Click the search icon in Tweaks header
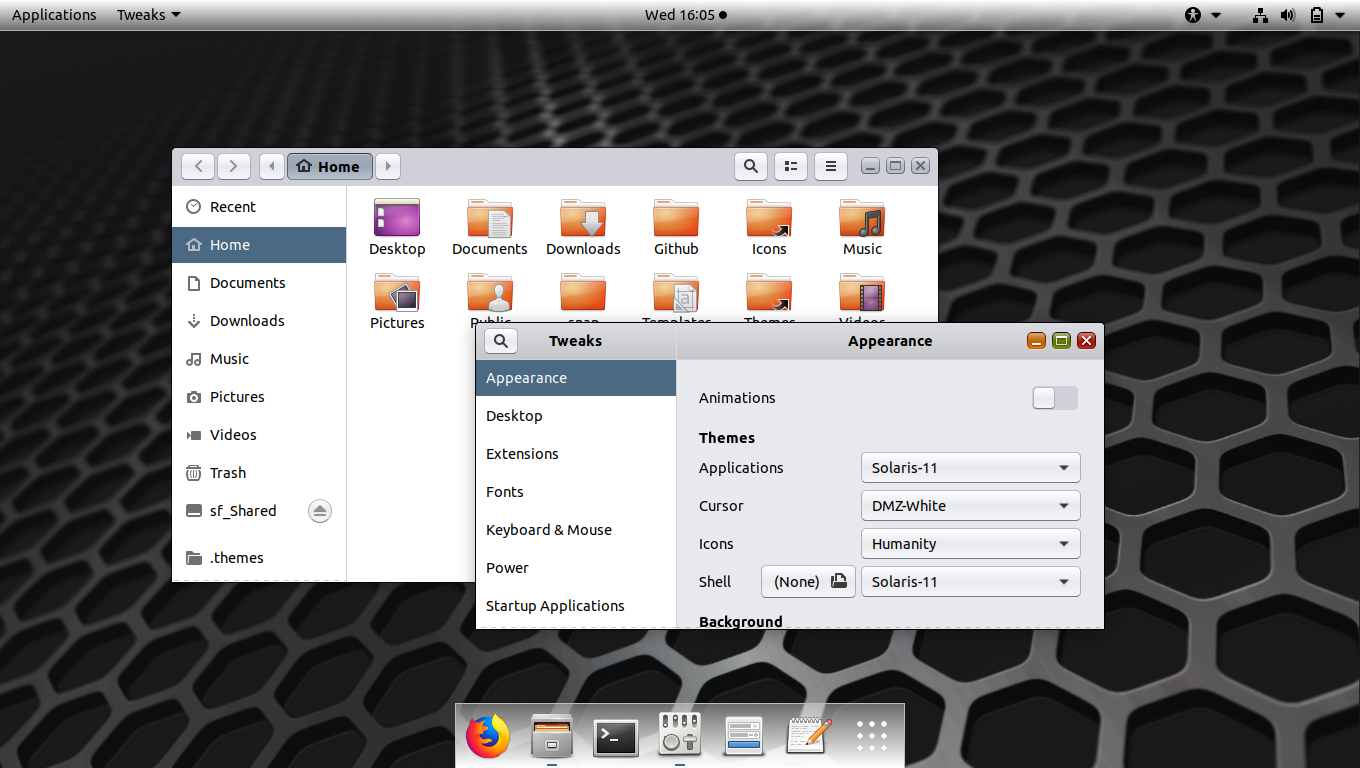Image resolution: width=1360 pixels, height=768 pixels. click(500, 340)
